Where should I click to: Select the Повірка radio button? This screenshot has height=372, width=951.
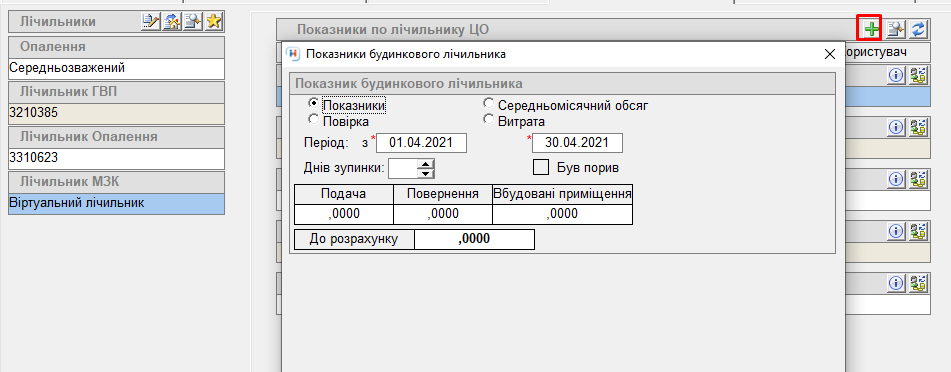pyautogui.click(x=314, y=120)
